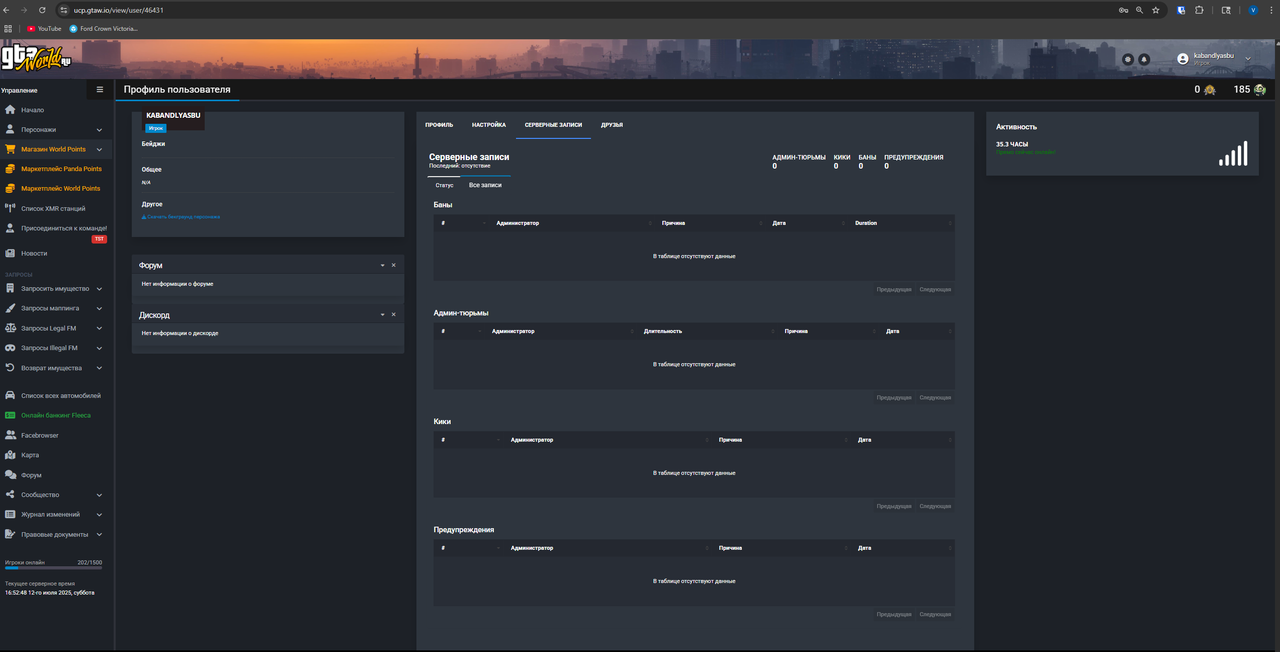Open the Форум chat bubbles icon
This screenshot has width=1280, height=652.
[x=10, y=475]
